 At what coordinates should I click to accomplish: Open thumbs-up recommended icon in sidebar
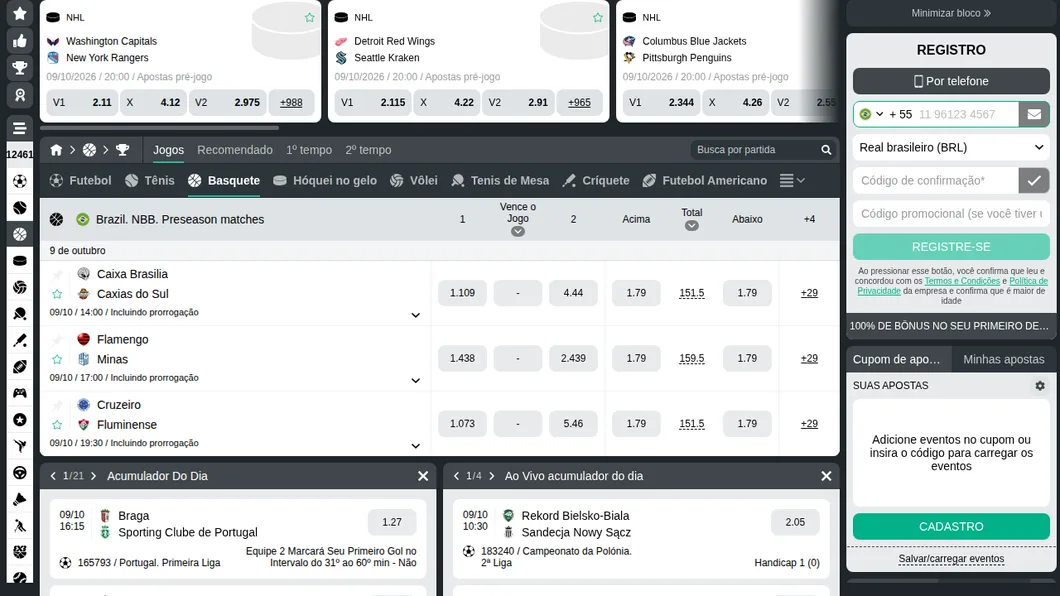click(20, 41)
